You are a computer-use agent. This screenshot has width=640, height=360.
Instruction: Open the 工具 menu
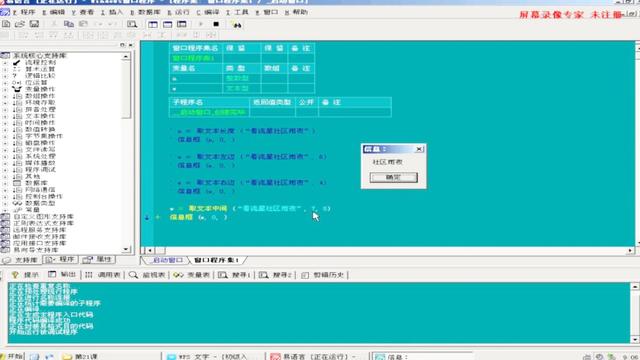click(x=238, y=12)
